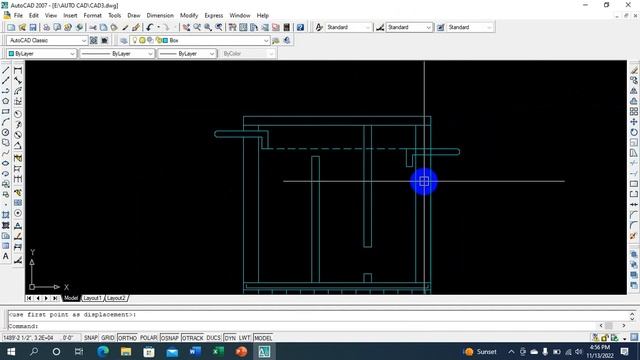Click the Match Properties brush icon
Screen dimensions: 640x360
click(136, 27)
